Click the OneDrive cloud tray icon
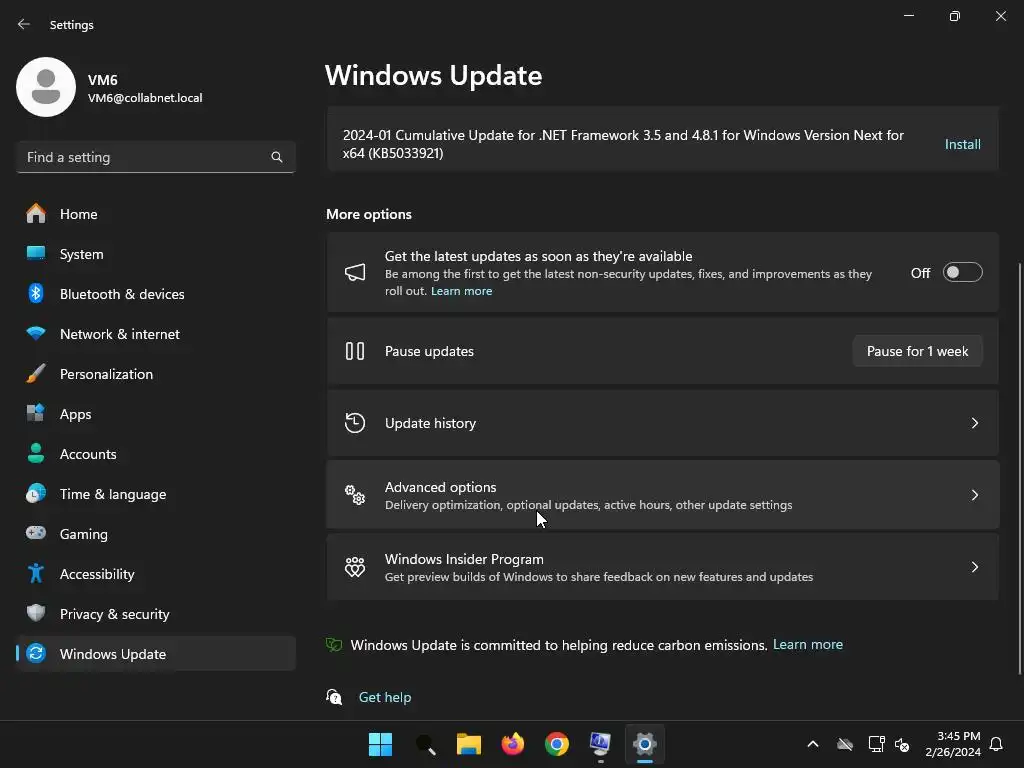This screenshot has height=768, width=1024. coord(845,744)
